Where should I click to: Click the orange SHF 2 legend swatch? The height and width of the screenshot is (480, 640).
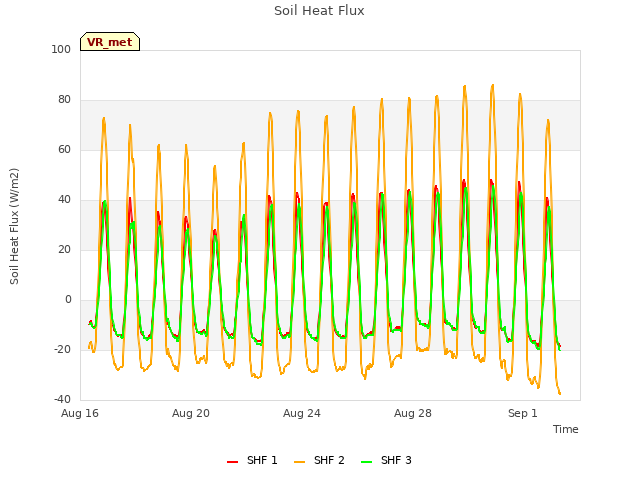(299, 462)
